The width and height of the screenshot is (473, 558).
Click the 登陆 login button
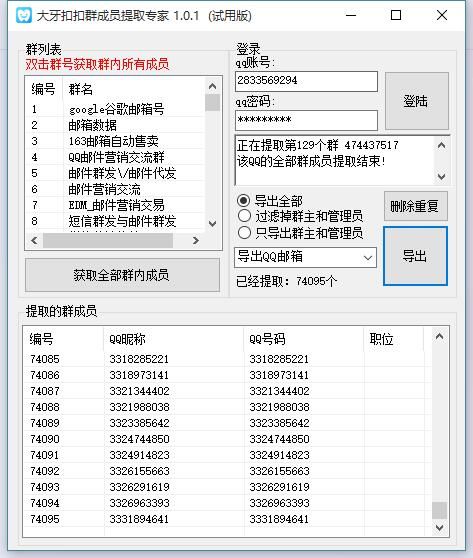416,101
